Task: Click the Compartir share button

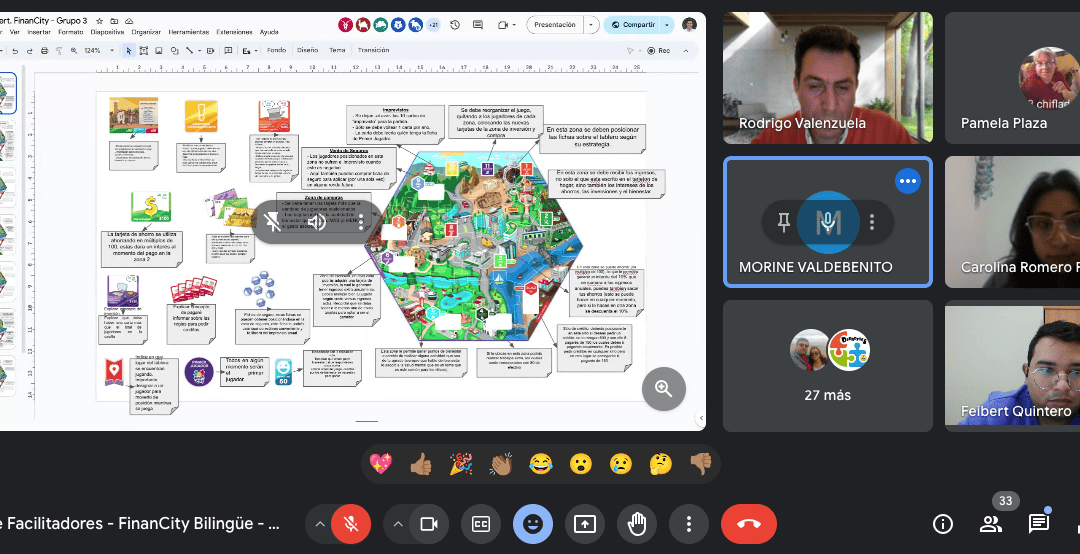Action: pos(633,25)
